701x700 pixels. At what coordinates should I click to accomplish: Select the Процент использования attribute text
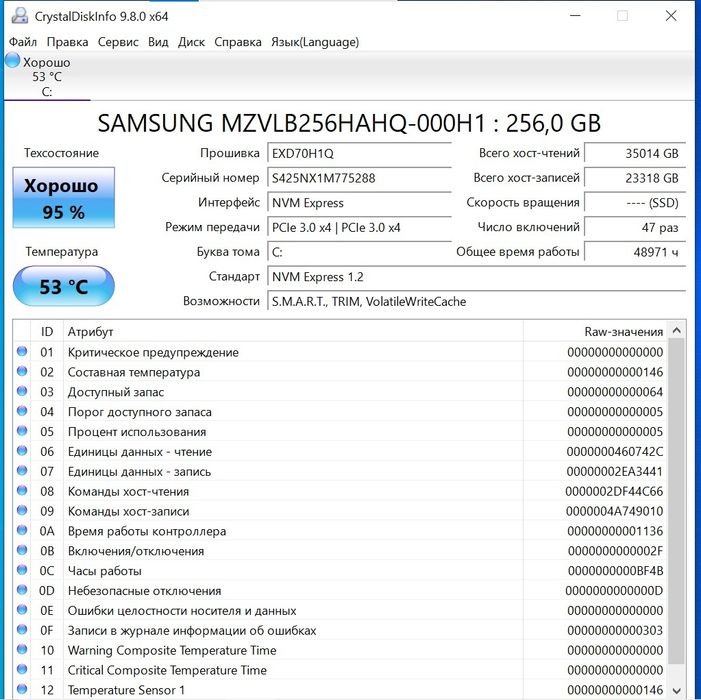(137, 432)
